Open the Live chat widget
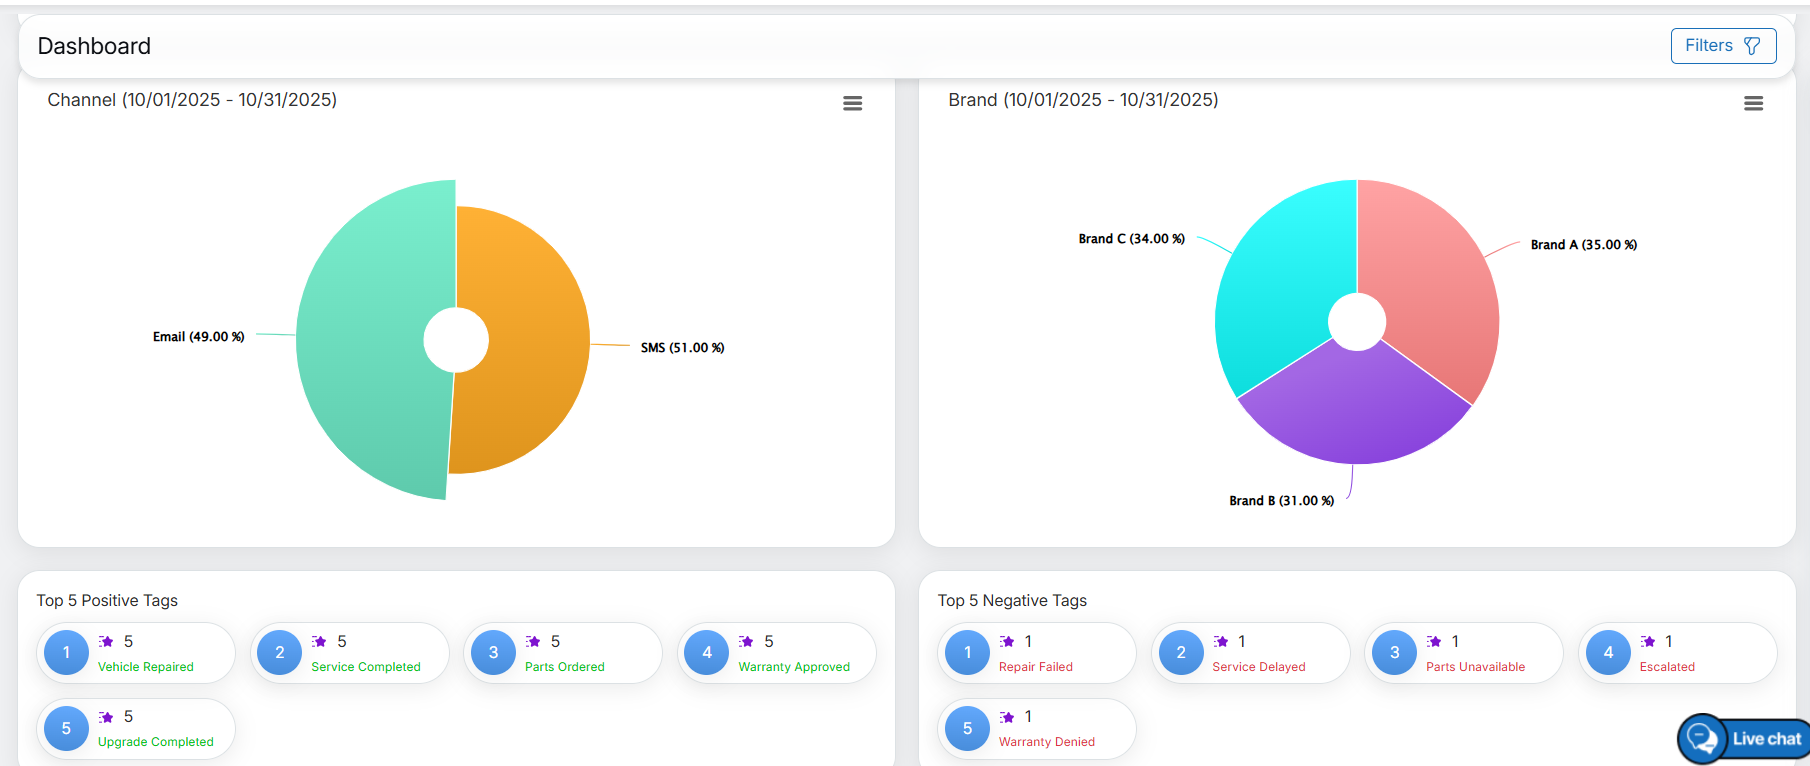Viewport: 1810px width, 766px height. 1744,739
